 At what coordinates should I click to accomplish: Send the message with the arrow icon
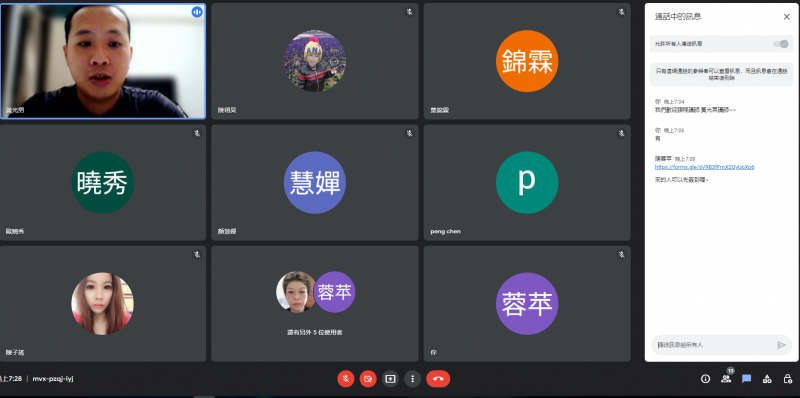pyautogui.click(x=781, y=345)
